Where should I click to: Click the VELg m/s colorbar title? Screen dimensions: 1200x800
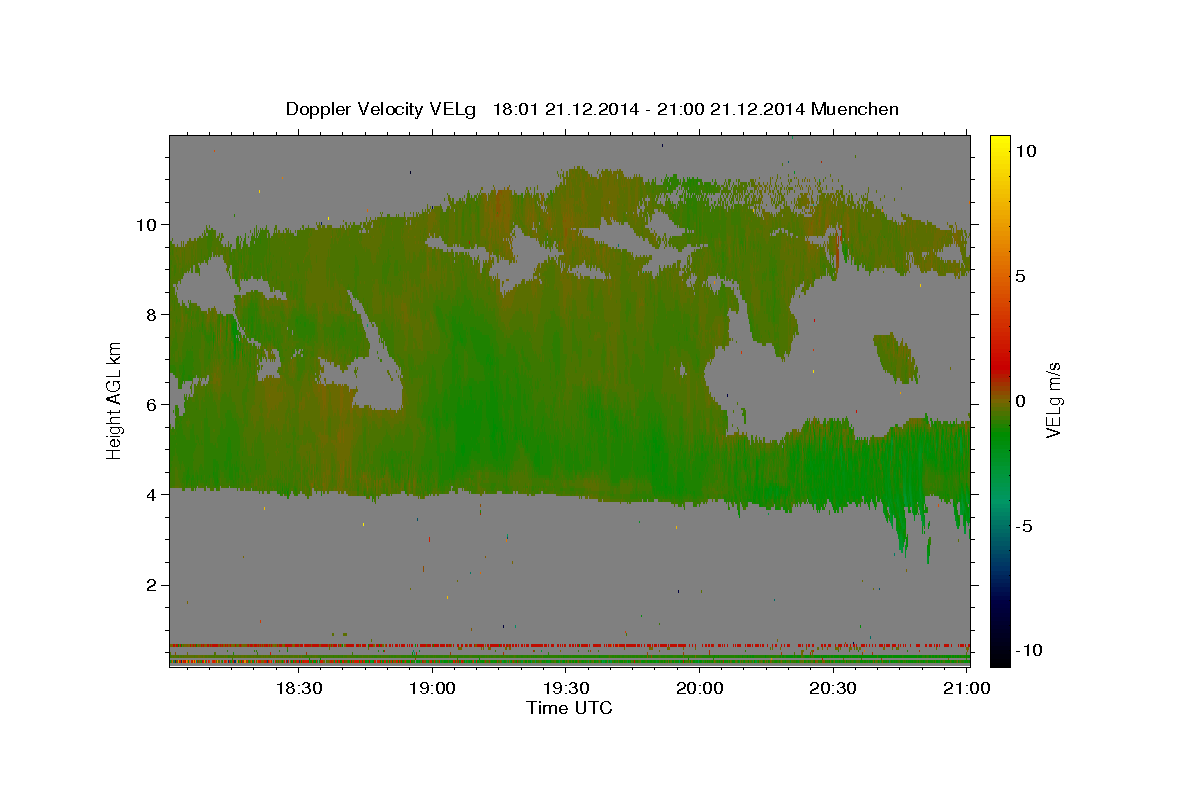click(x=1054, y=400)
